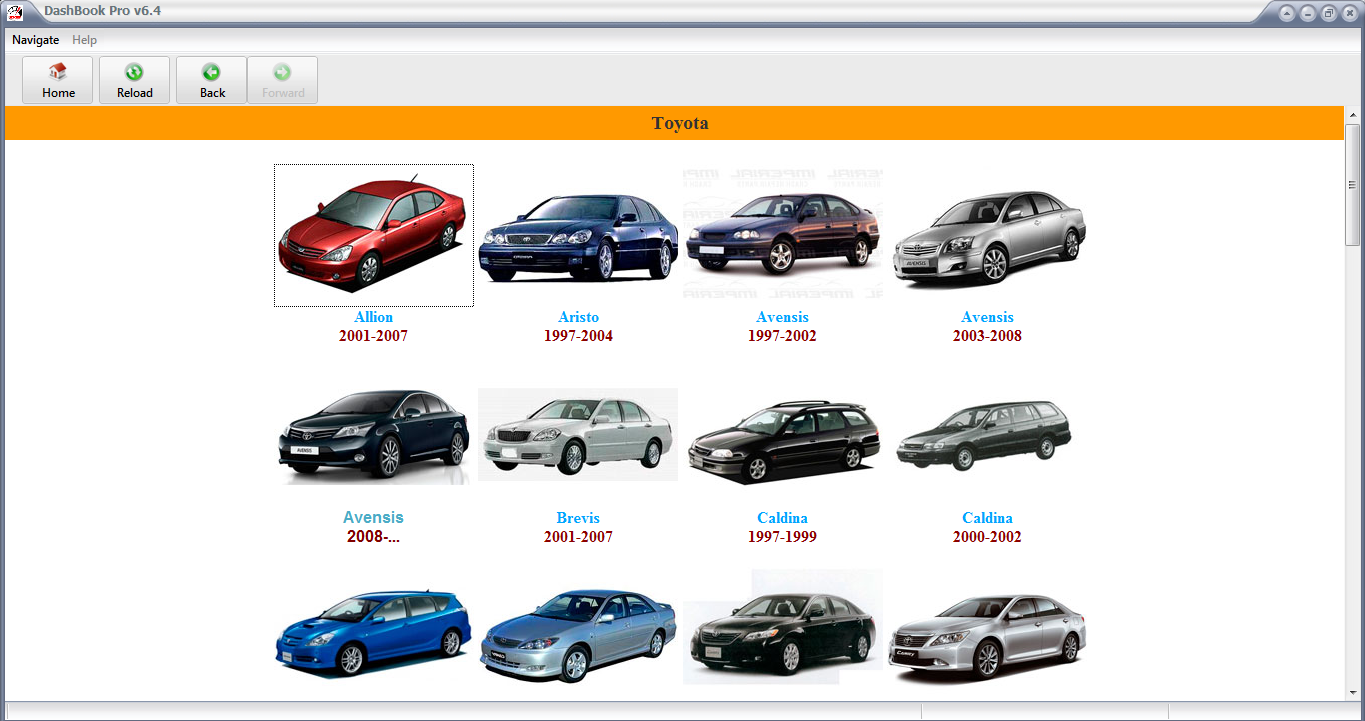
Task: Click the DashBook Pro title bar app icon
Action: [14, 12]
